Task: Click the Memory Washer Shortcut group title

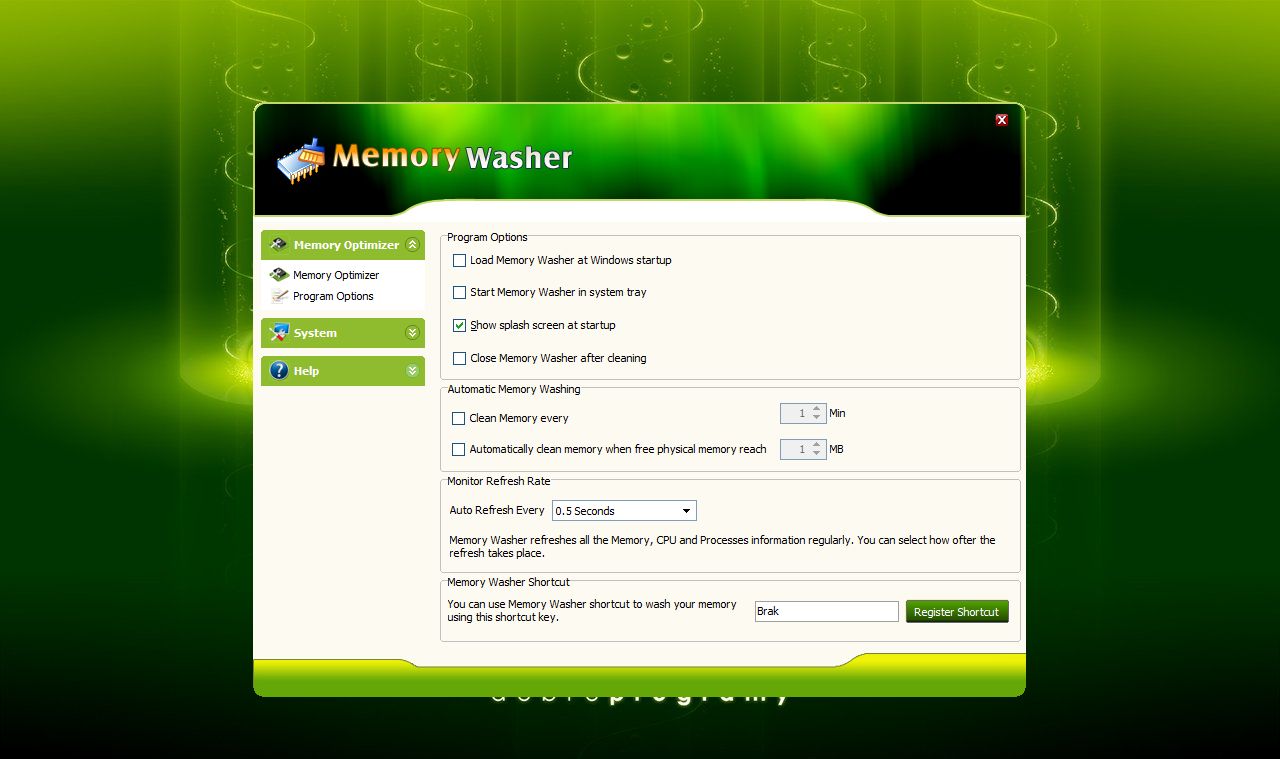Action: click(508, 582)
